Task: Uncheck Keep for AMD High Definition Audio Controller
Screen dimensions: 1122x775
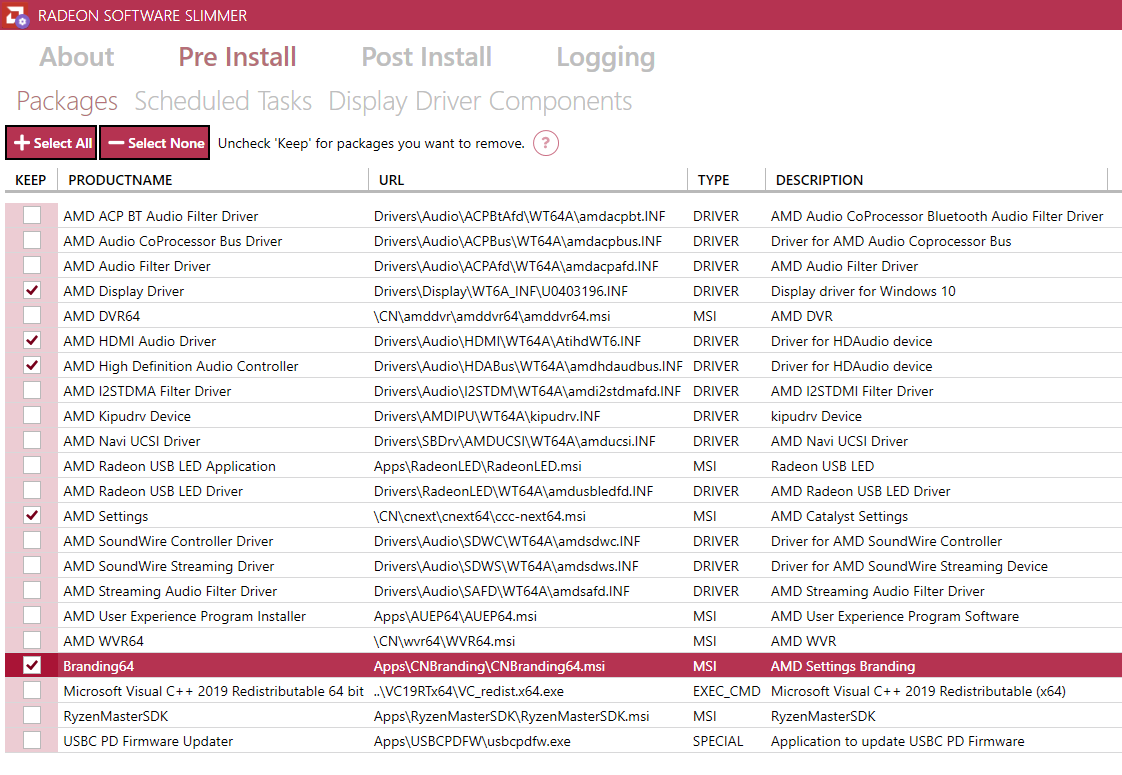Action: pyautogui.click(x=31, y=366)
